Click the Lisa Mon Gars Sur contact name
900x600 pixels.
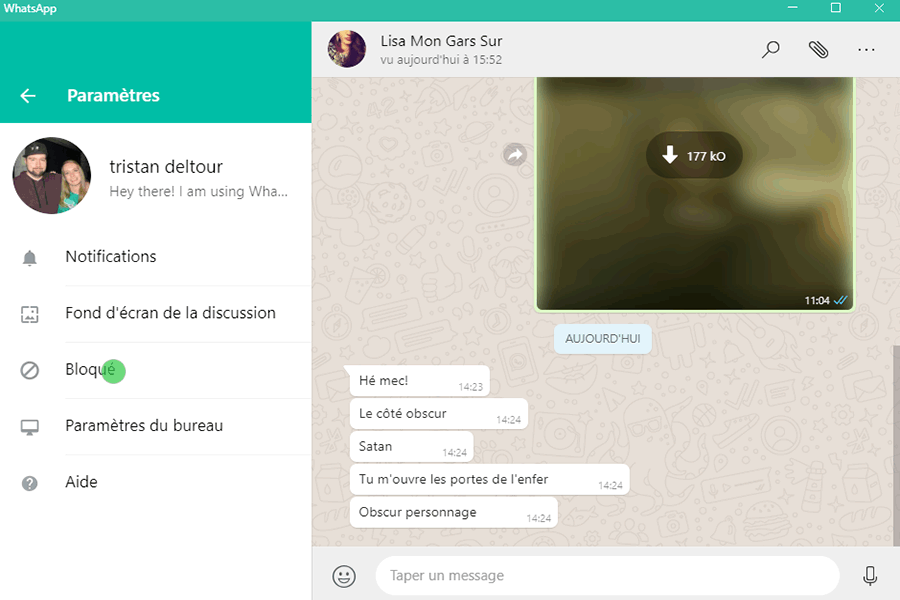pos(441,41)
